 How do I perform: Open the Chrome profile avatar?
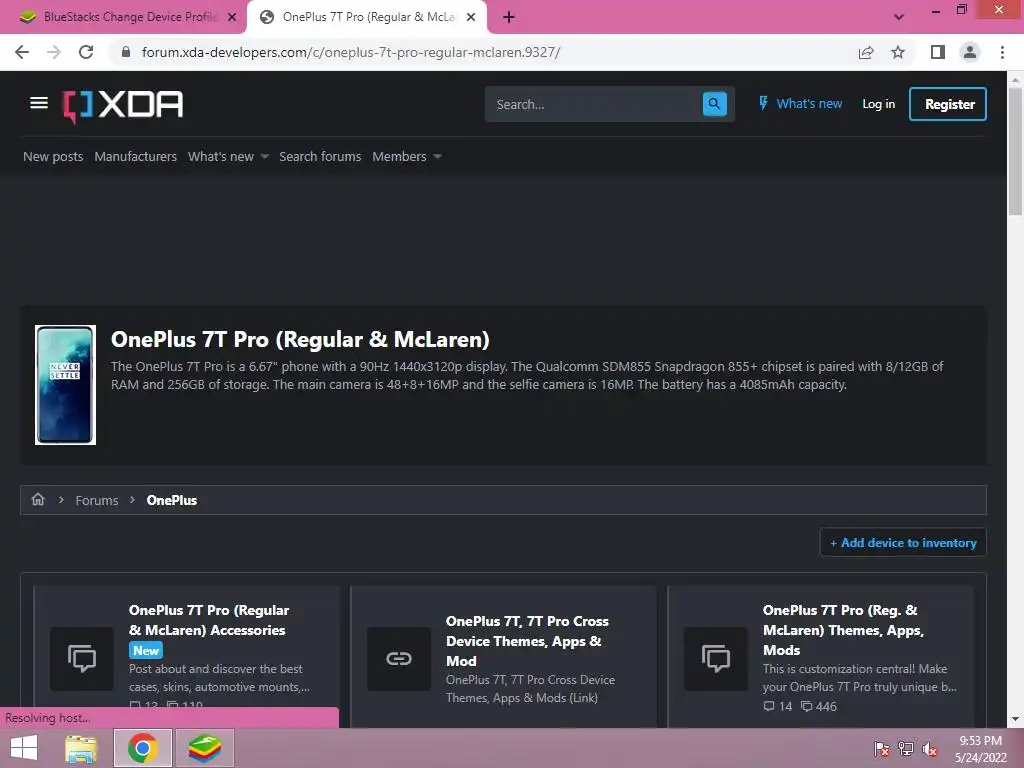coord(970,52)
